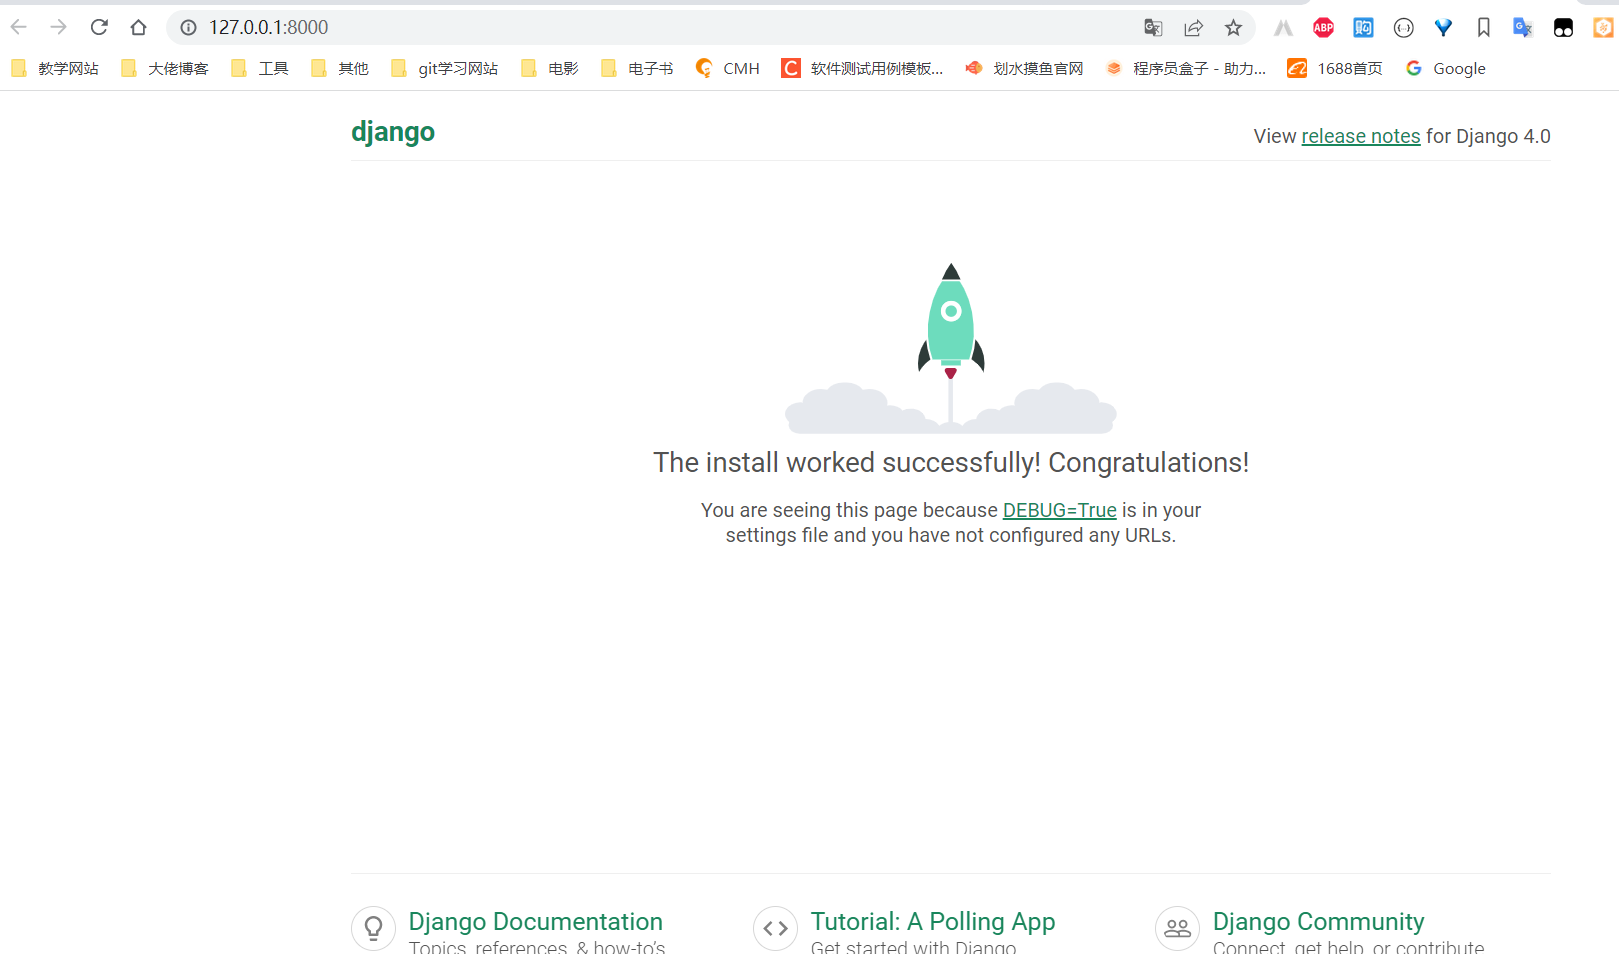Open the 1688首页 bookmark
Screen dimensions: 1619x954
1335,68
